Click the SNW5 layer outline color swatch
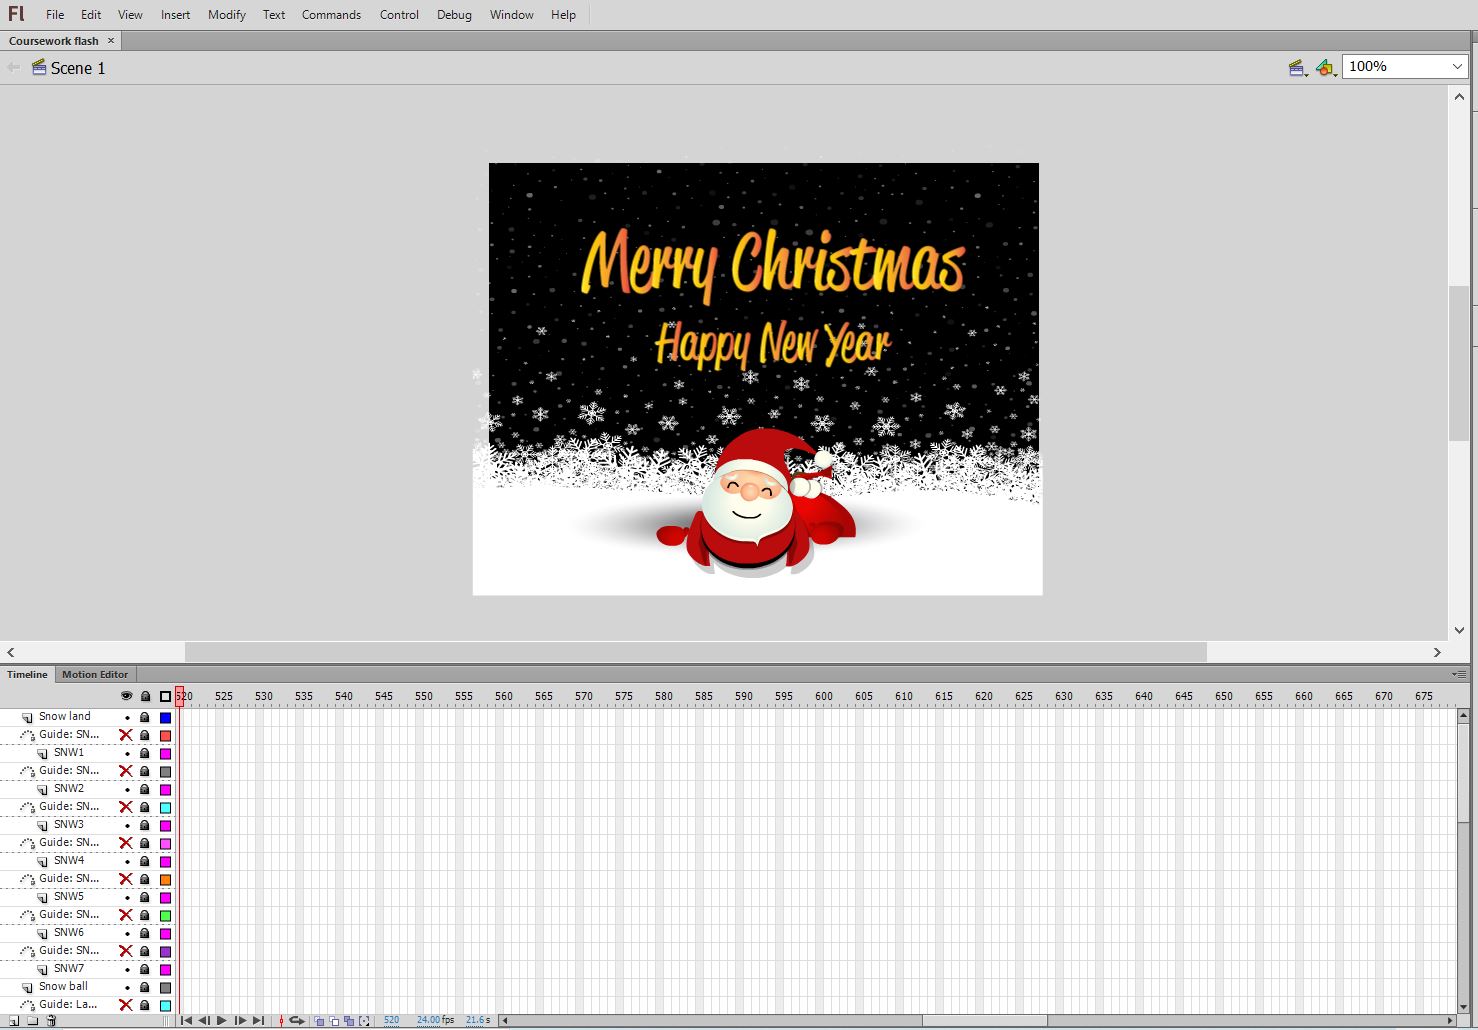1478x1030 pixels. pyautogui.click(x=165, y=897)
